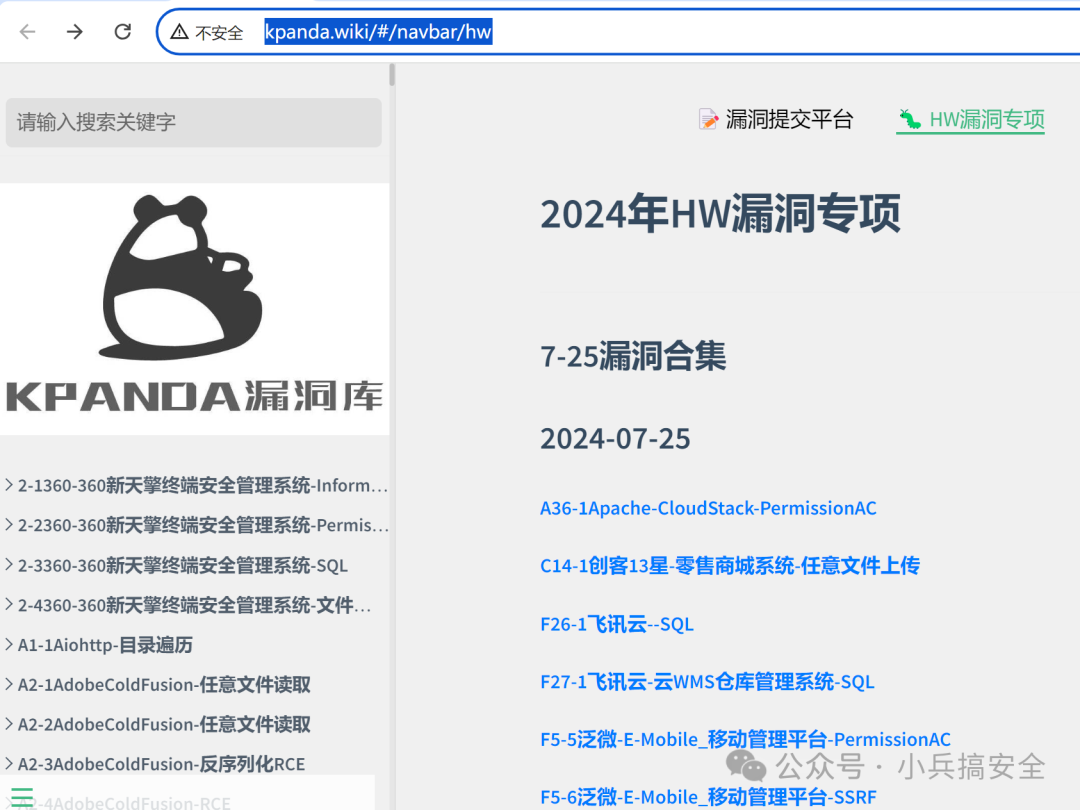
Task: Open F27-1飞讯云-云WMS仓库管理系统-SQL link
Action: 707,682
